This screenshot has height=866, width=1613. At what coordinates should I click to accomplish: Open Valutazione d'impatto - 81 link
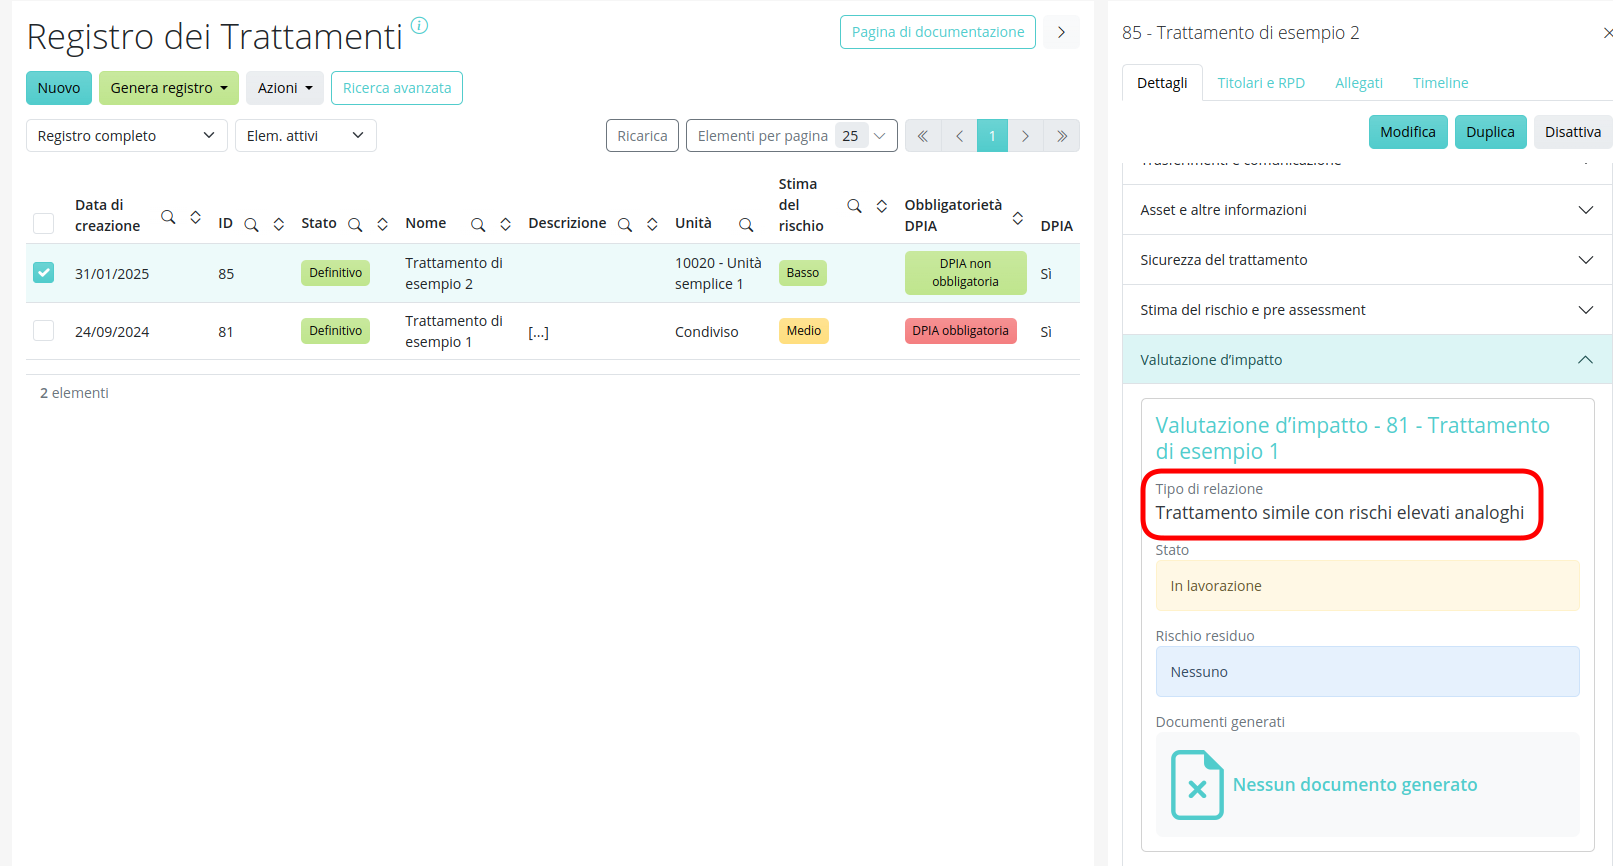(x=1353, y=438)
